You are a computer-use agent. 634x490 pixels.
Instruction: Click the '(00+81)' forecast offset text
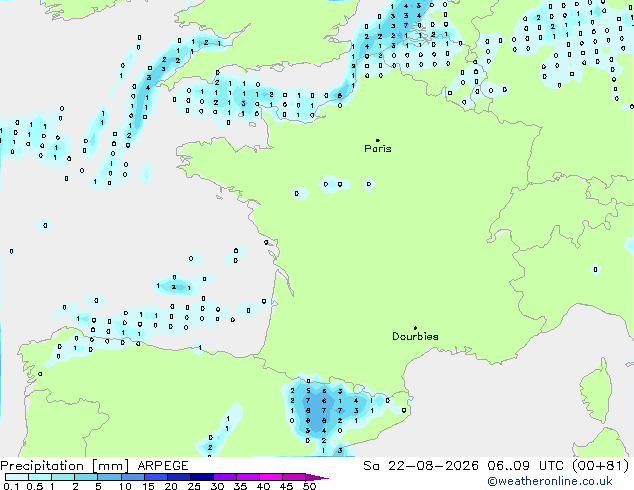pos(601,466)
